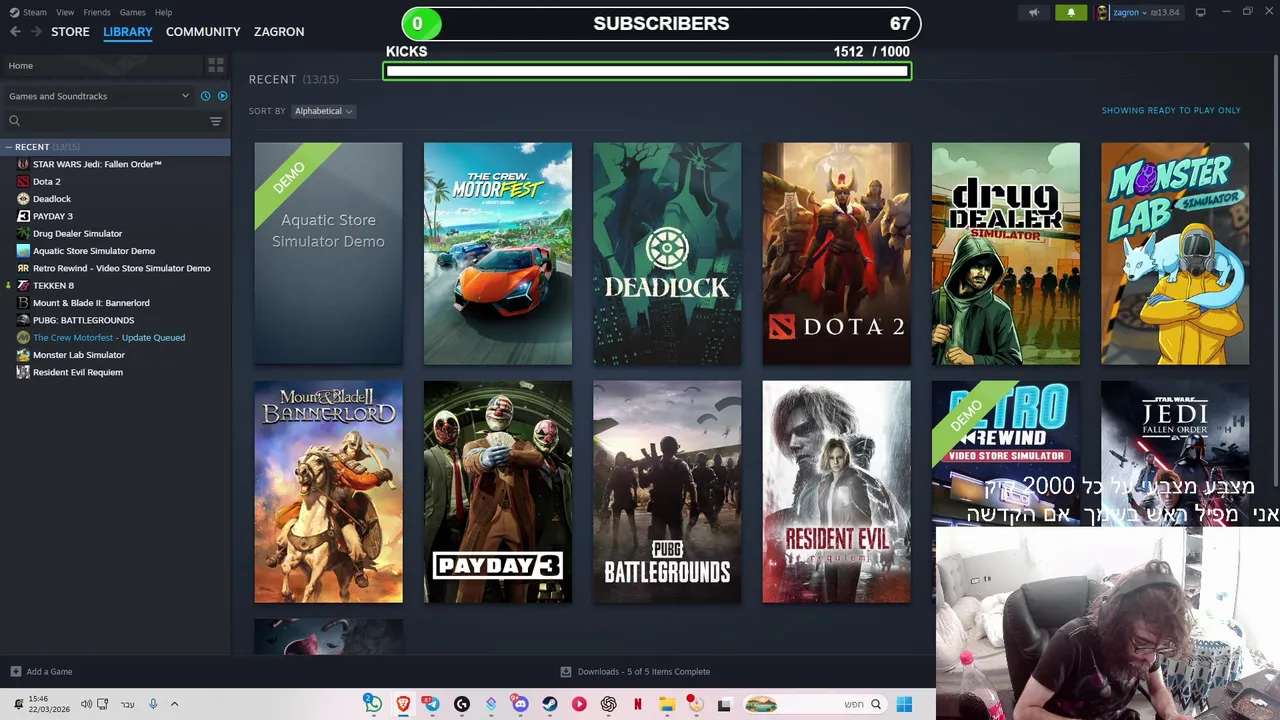
Task: Open WhatsApp from the taskbar
Action: pos(373,704)
